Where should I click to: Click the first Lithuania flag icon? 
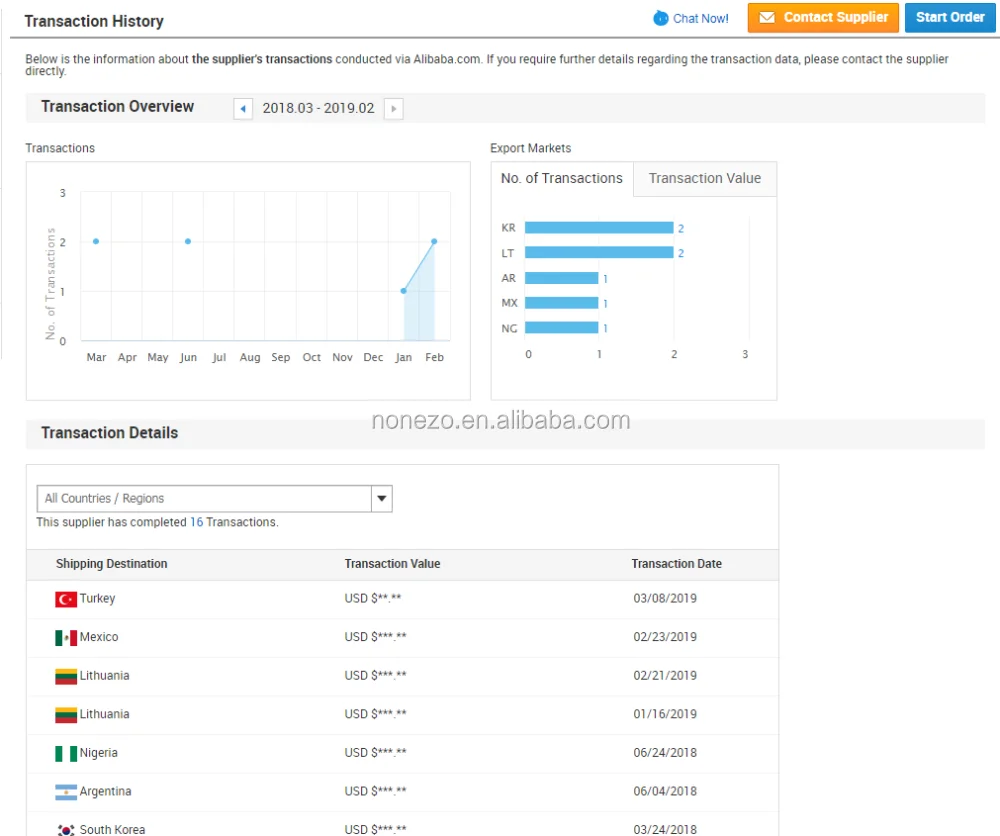(66, 677)
